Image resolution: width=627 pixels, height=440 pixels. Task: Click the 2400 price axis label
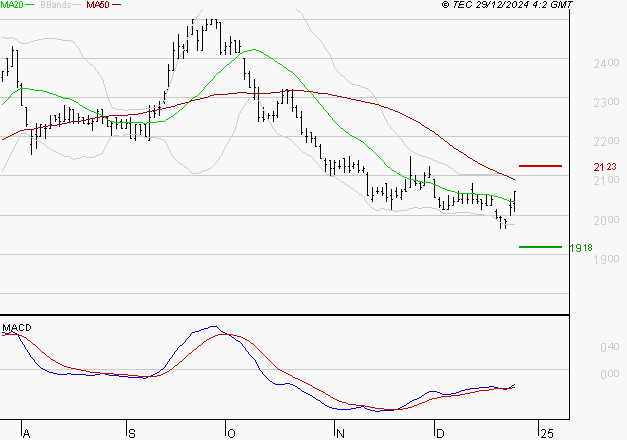[606, 63]
